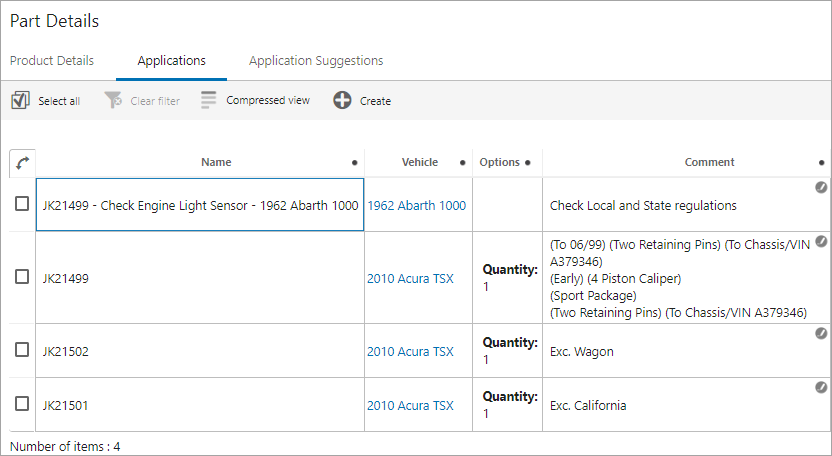The height and width of the screenshot is (456, 832).
Task: Click the Part Details heading
Action: point(54,21)
